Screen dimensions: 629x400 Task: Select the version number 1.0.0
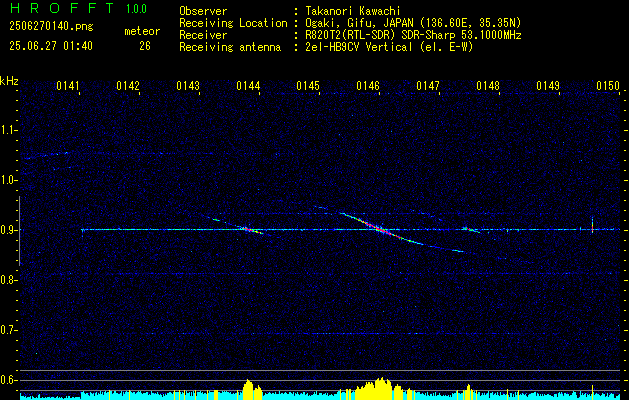tap(136, 9)
